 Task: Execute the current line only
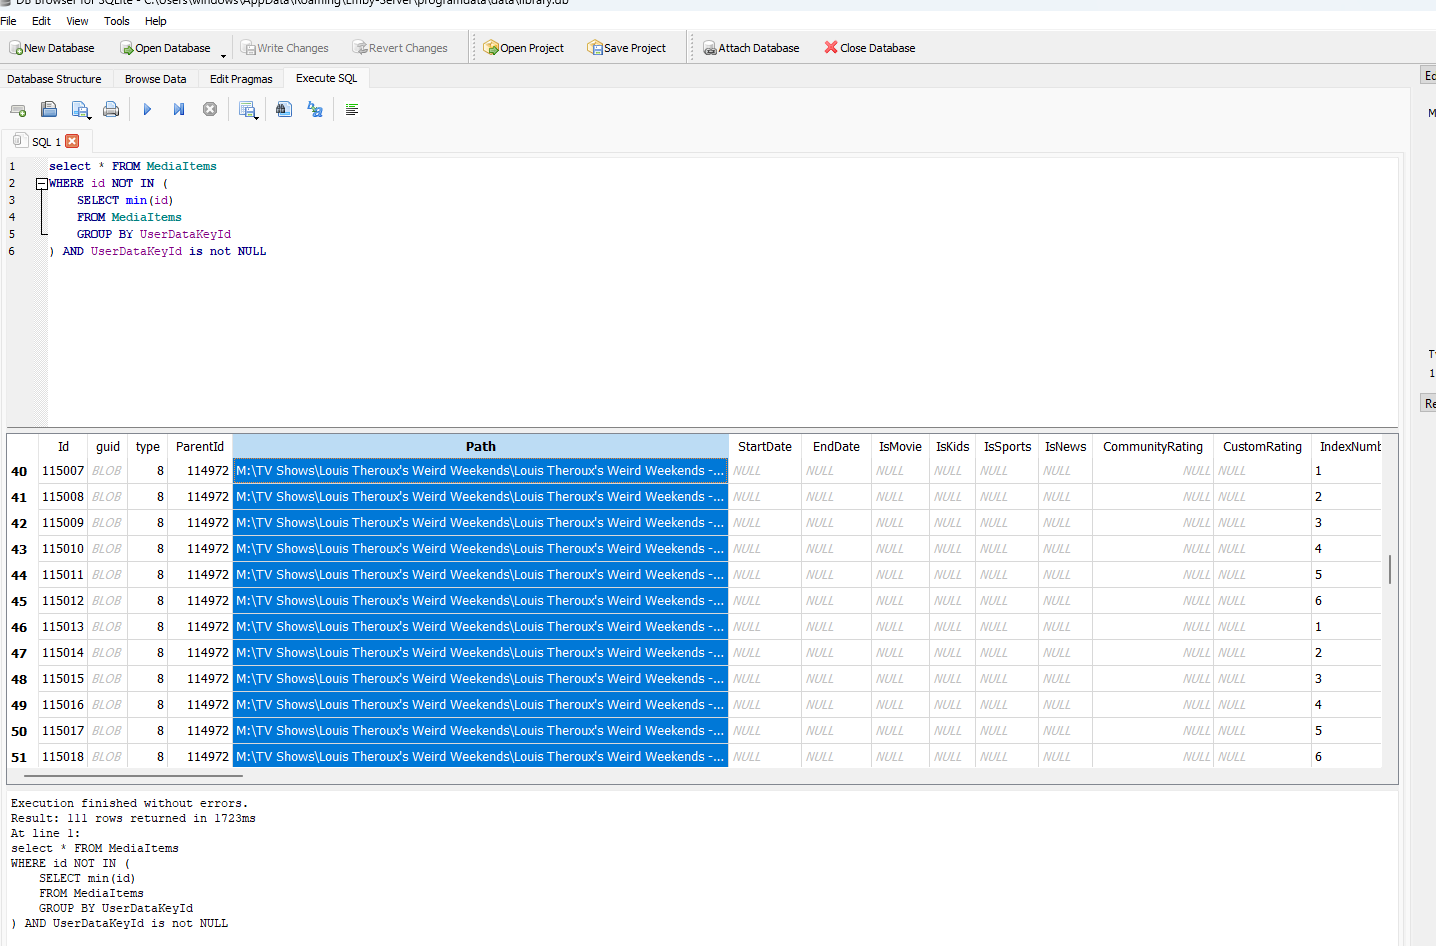click(x=178, y=110)
